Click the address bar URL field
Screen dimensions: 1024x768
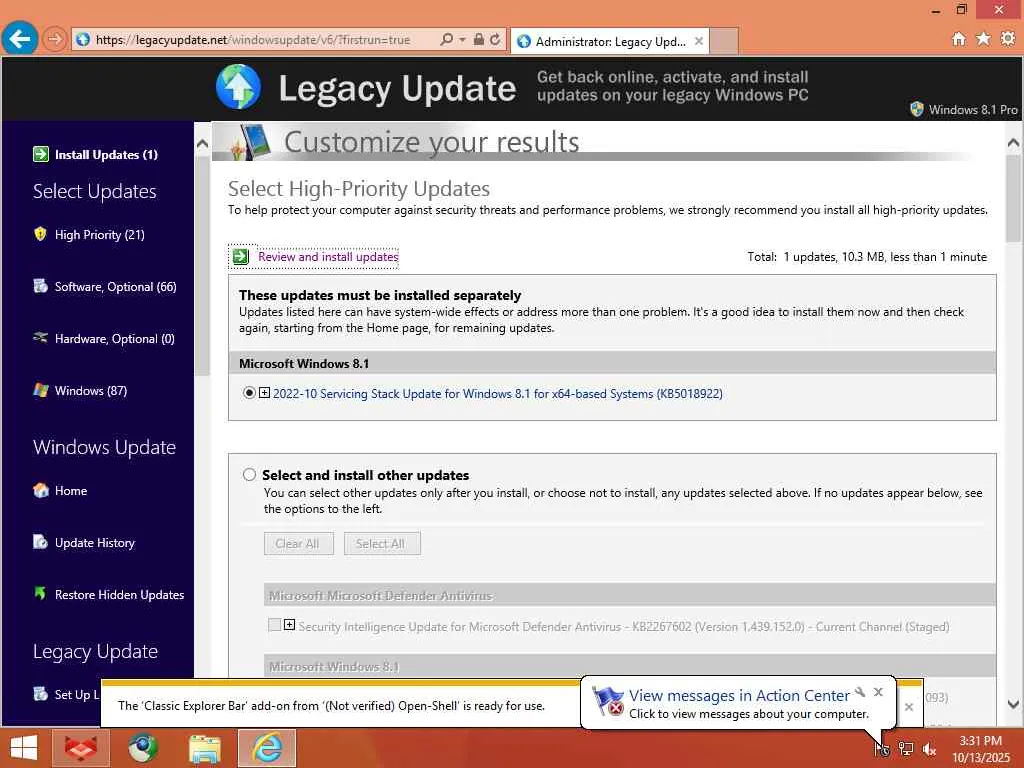coord(253,39)
